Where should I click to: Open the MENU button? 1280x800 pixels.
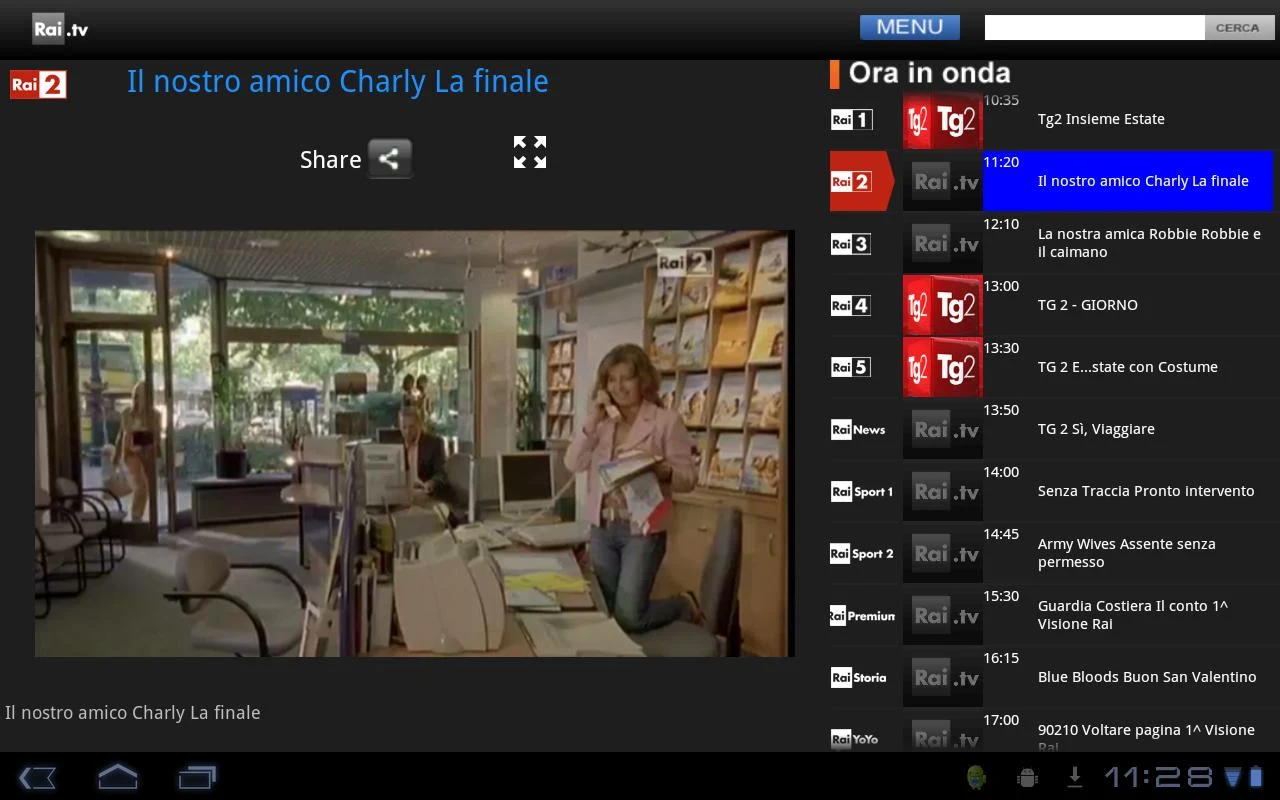(910, 27)
